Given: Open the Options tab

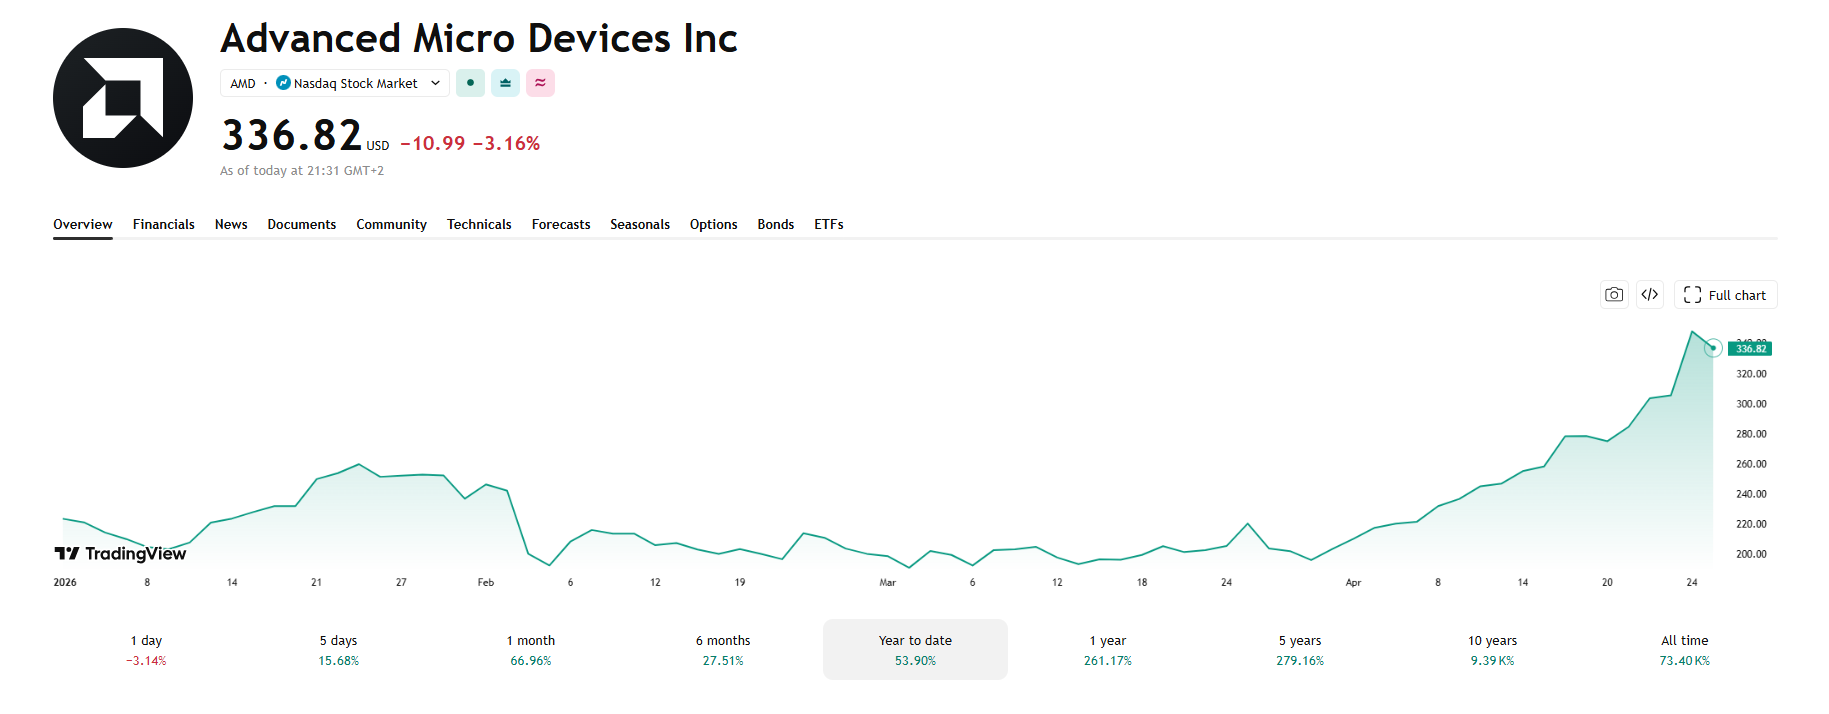Looking at the screenshot, I should pyautogui.click(x=714, y=224).
